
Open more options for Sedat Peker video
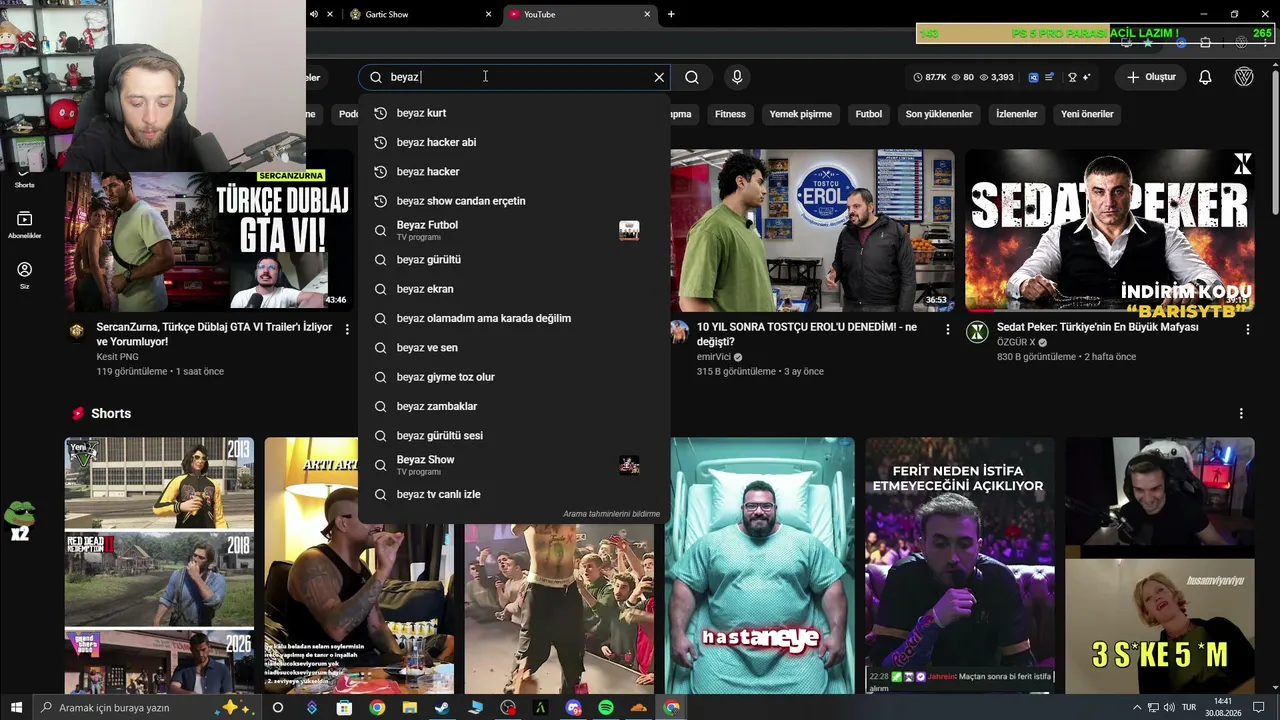[1248, 329]
